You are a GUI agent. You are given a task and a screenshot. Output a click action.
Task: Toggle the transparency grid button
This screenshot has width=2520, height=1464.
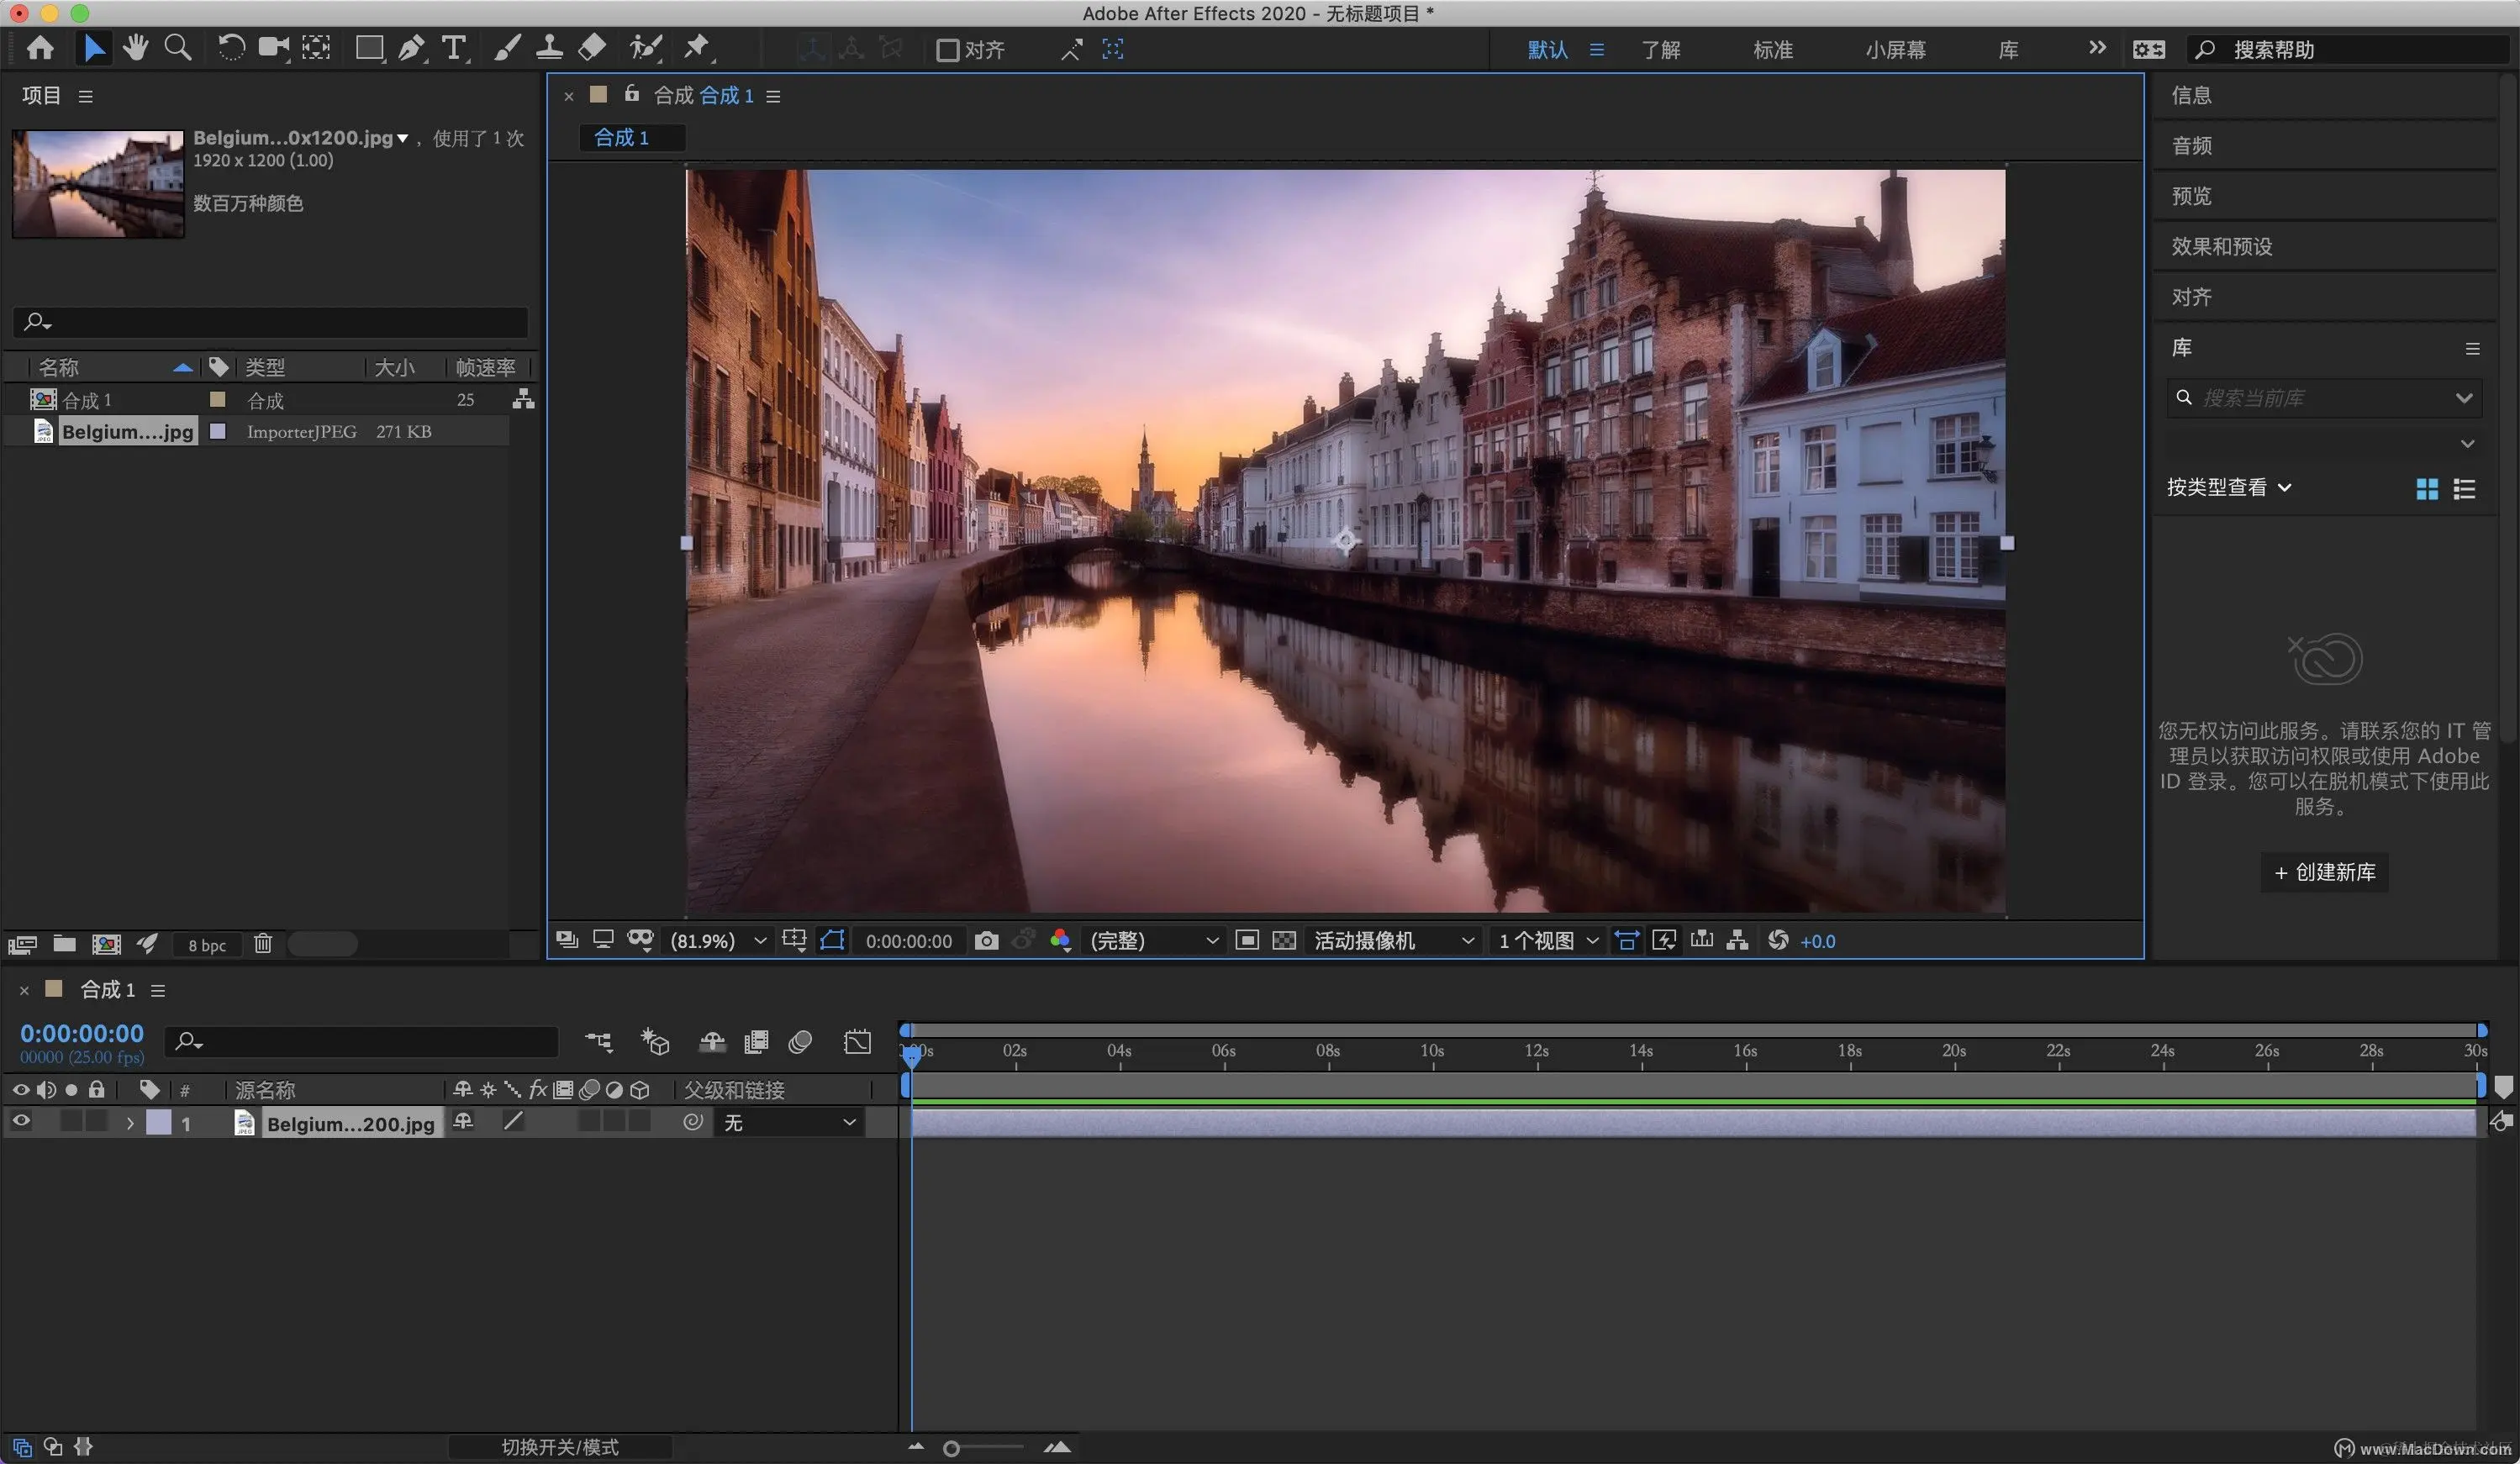tap(1284, 941)
